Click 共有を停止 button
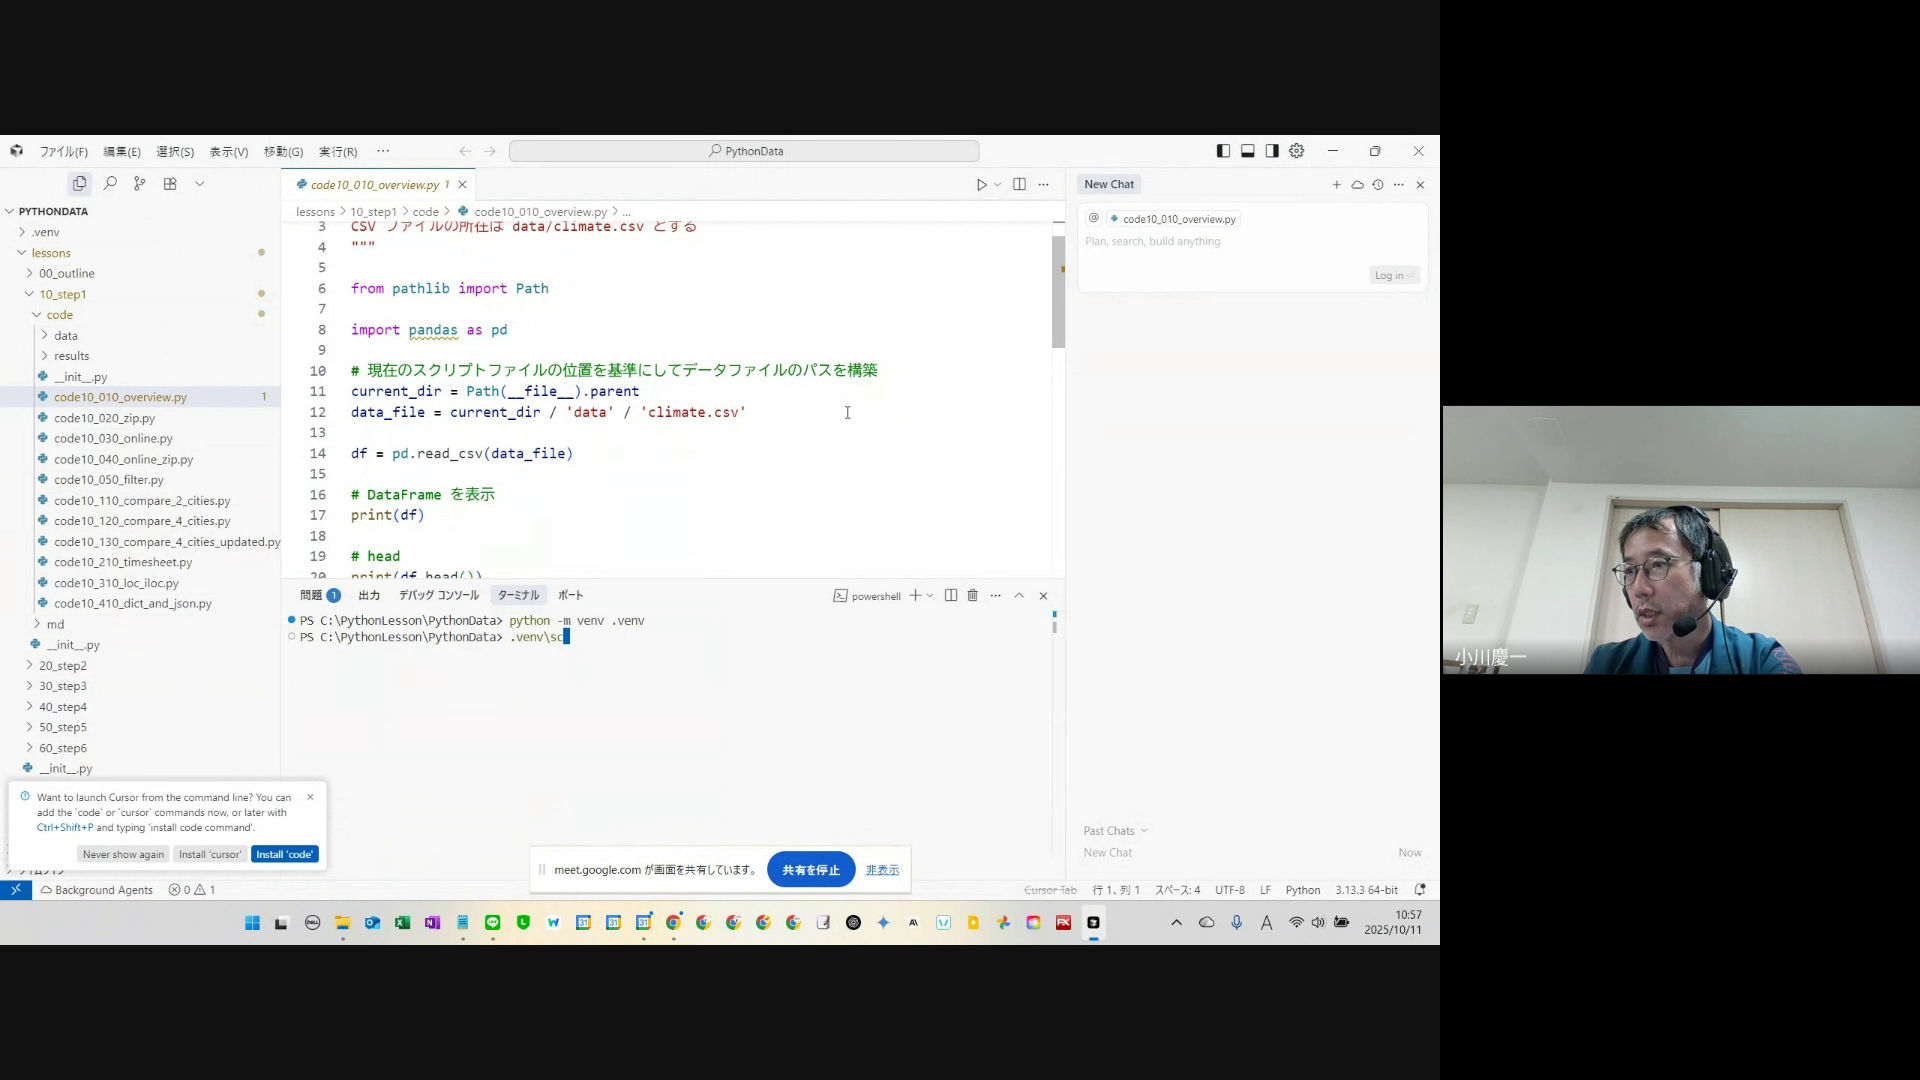 (x=810, y=870)
